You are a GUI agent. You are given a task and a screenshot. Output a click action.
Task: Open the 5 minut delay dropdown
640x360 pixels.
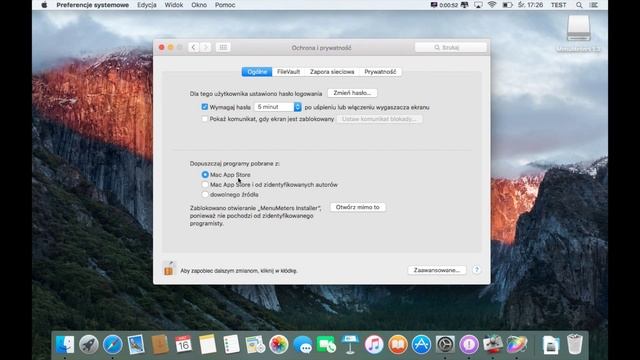click(x=278, y=107)
